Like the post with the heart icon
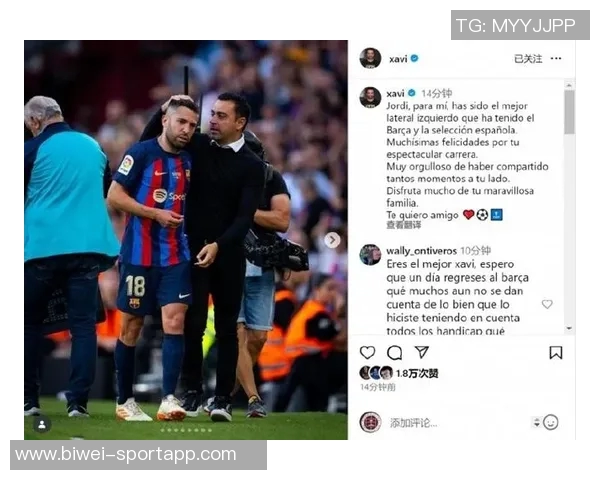Viewport: 600px width, 480px height. 367,352
